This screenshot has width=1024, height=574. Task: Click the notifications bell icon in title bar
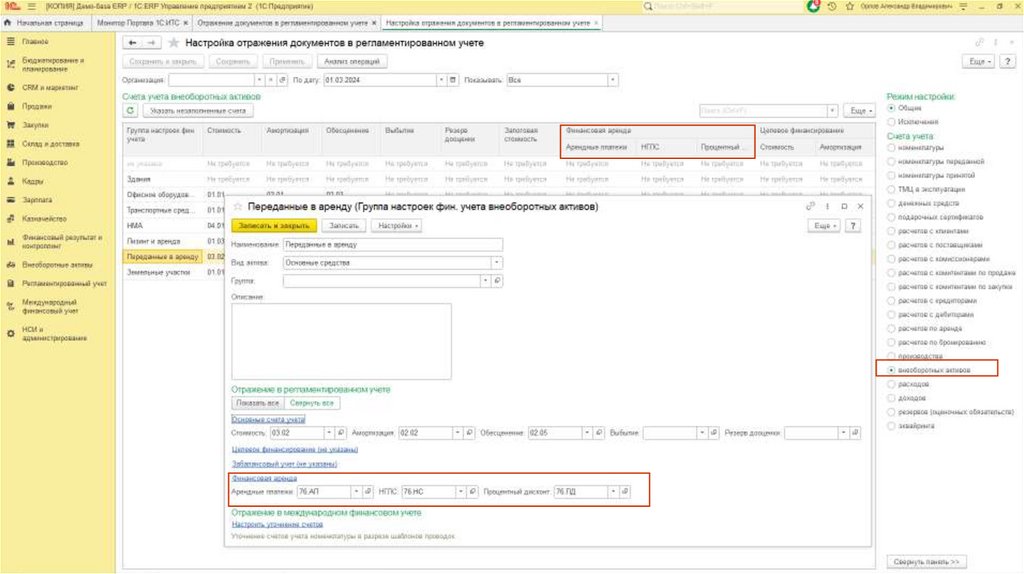[x=813, y=6]
